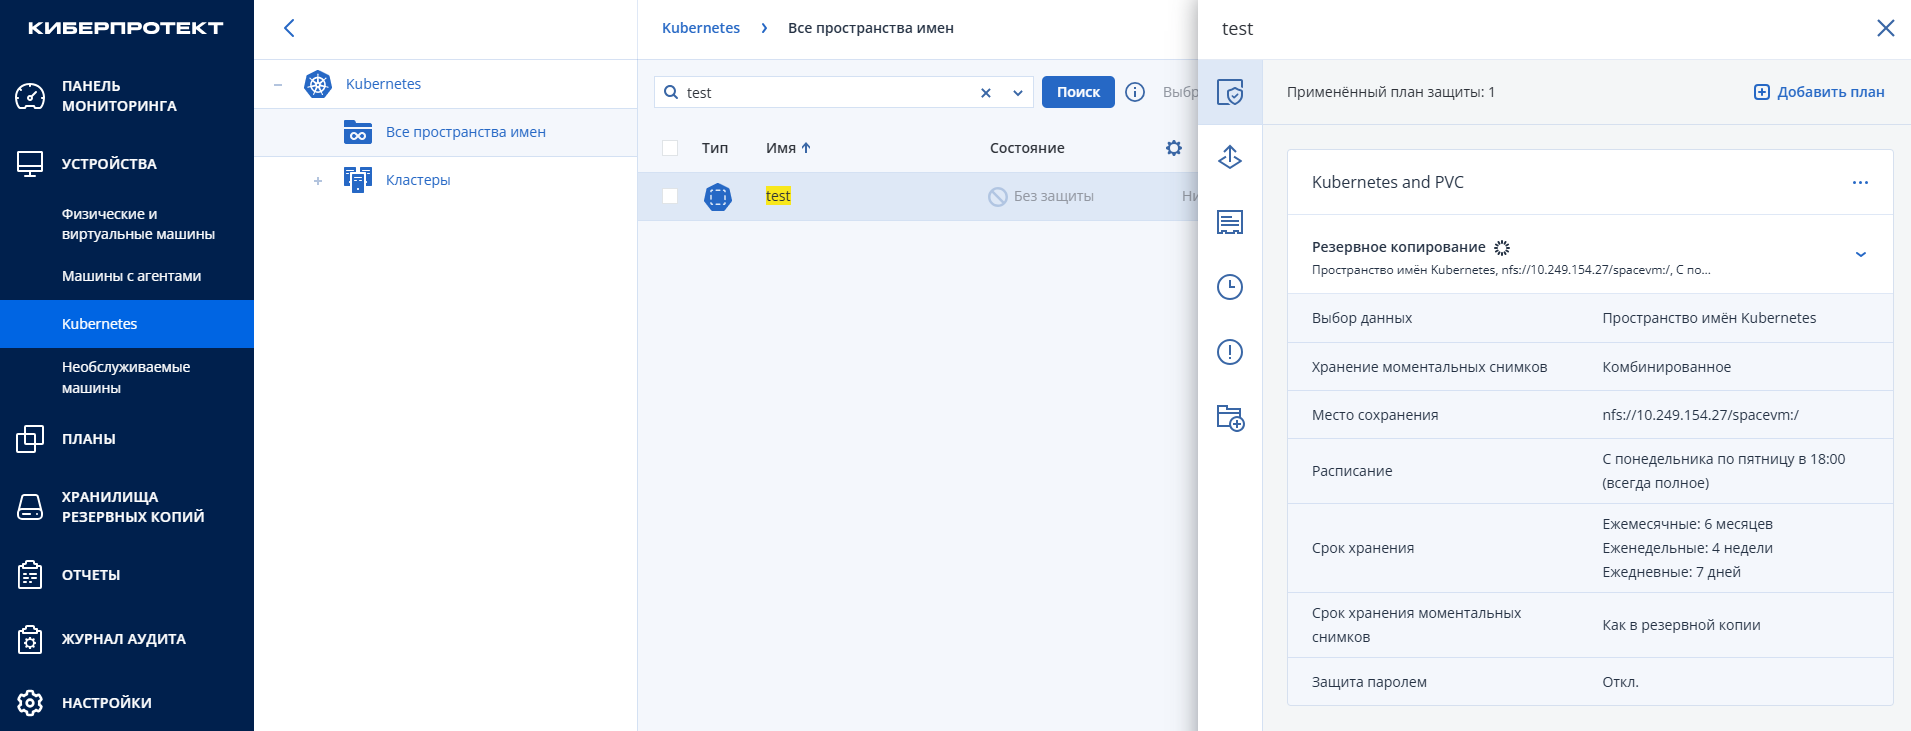Open the activities clock tab icon
1911x731 pixels.
[x=1230, y=287]
